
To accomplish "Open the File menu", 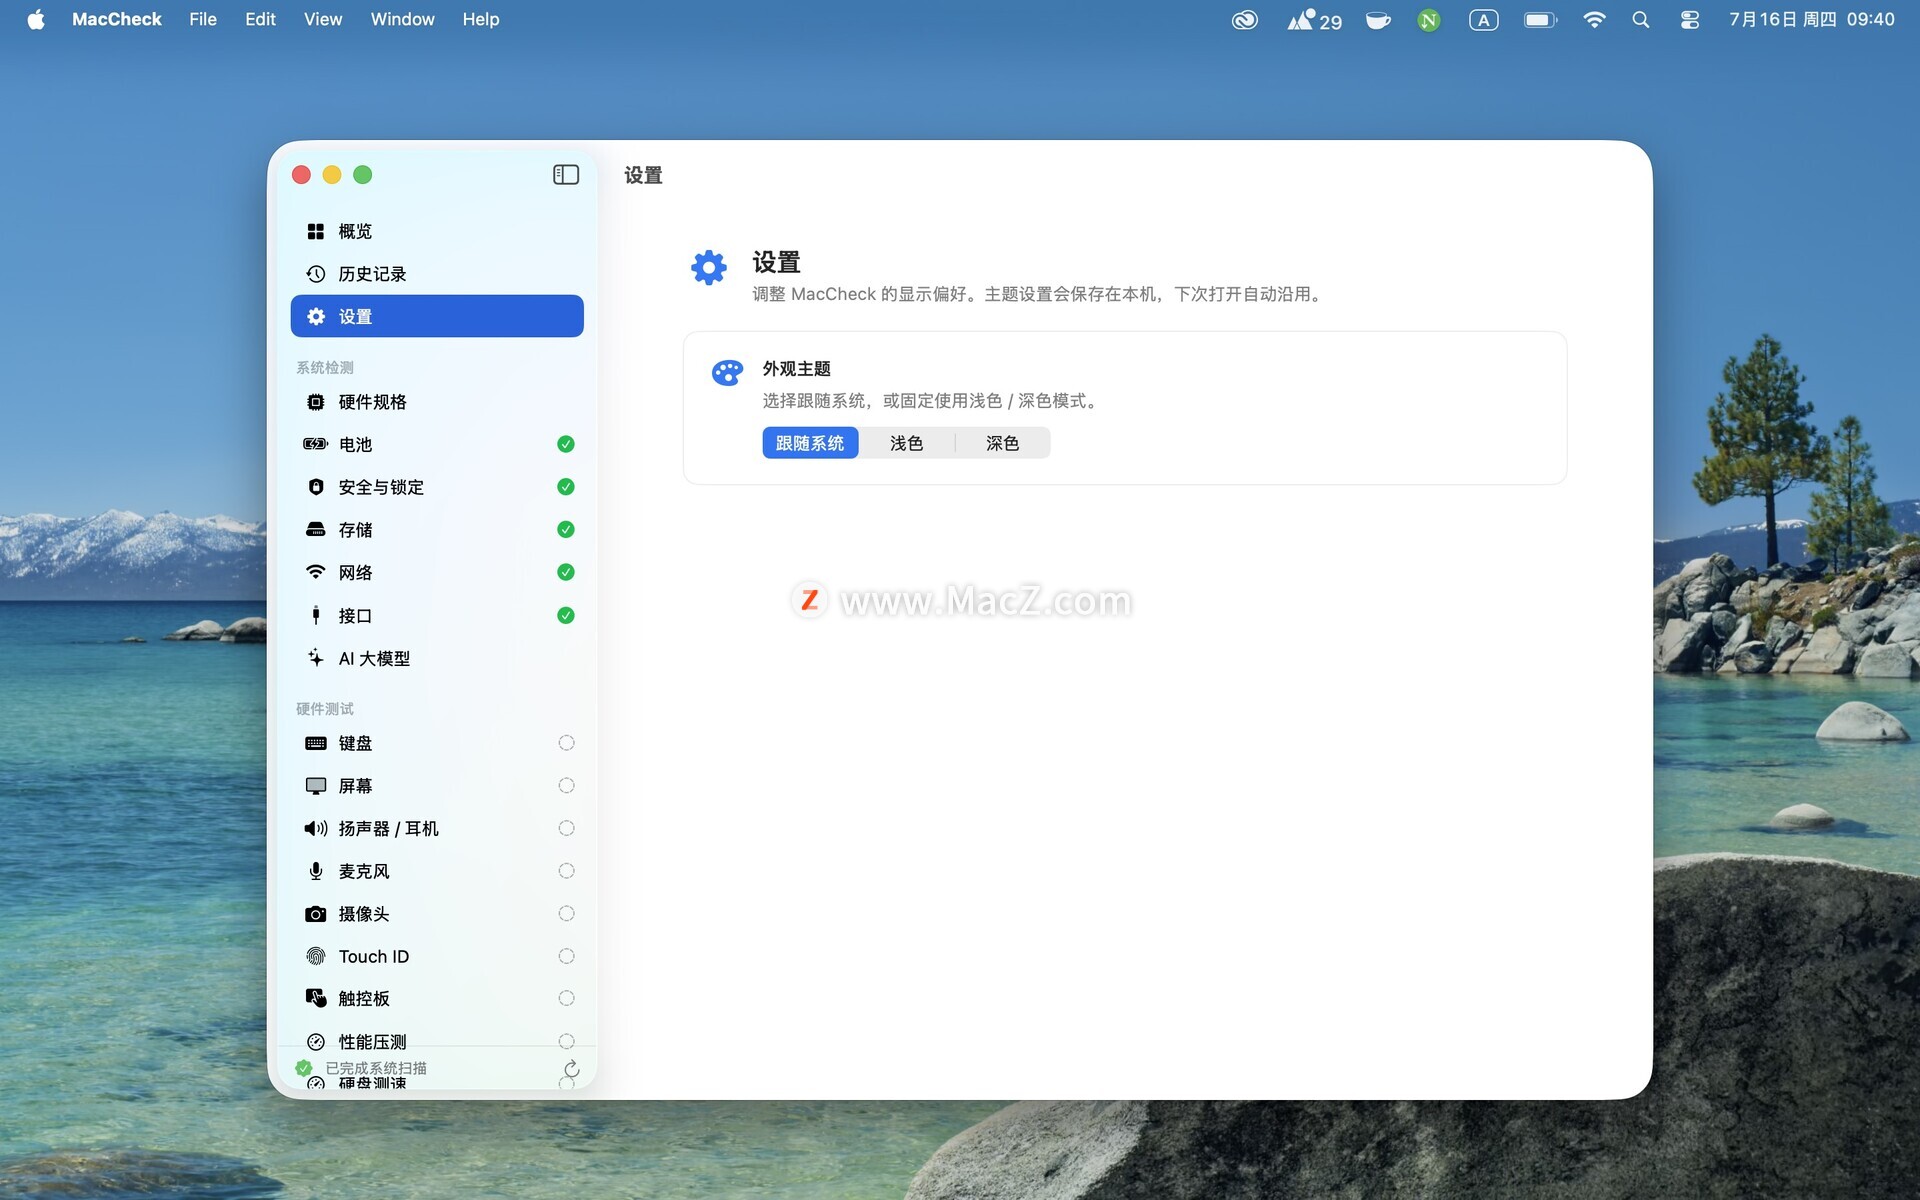I will [203, 20].
